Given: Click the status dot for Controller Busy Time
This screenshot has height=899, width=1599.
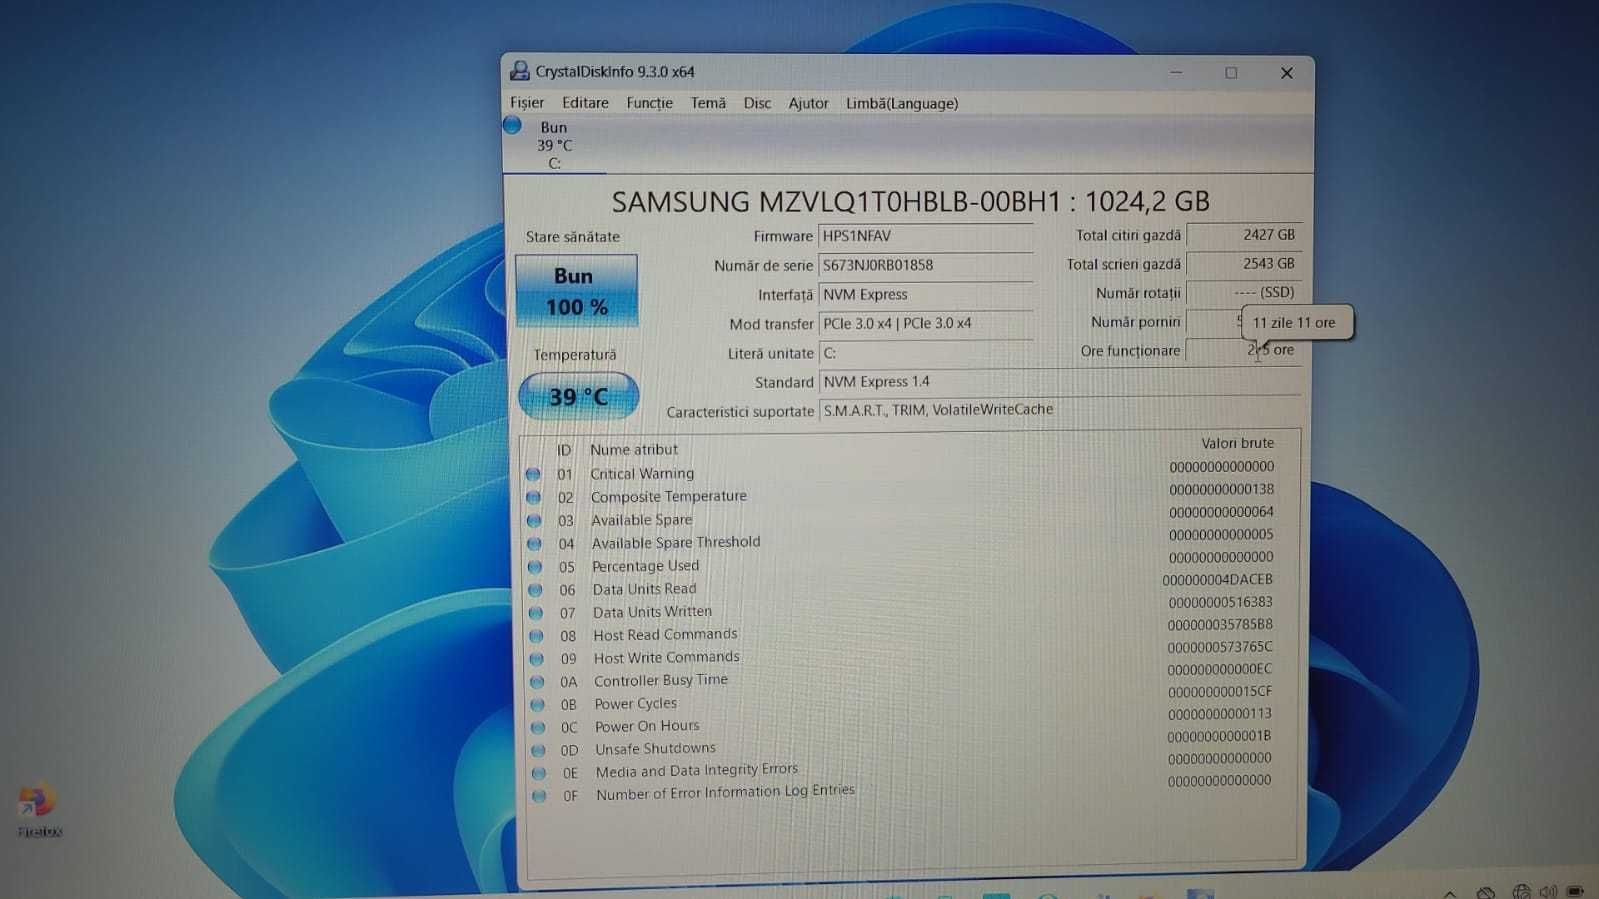Looking at the screenshot, I should click(537, 682).
